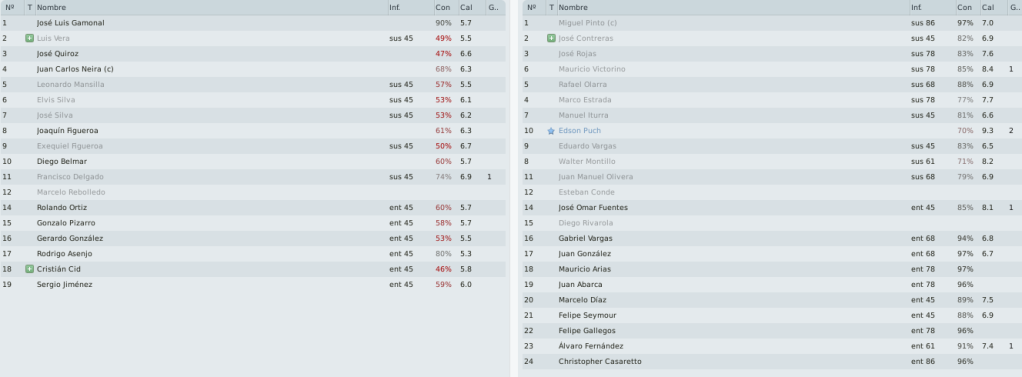Screen dimensions: 1022x377
Task: Select Mauricio Victorino player name
Action: coord(592,69)
